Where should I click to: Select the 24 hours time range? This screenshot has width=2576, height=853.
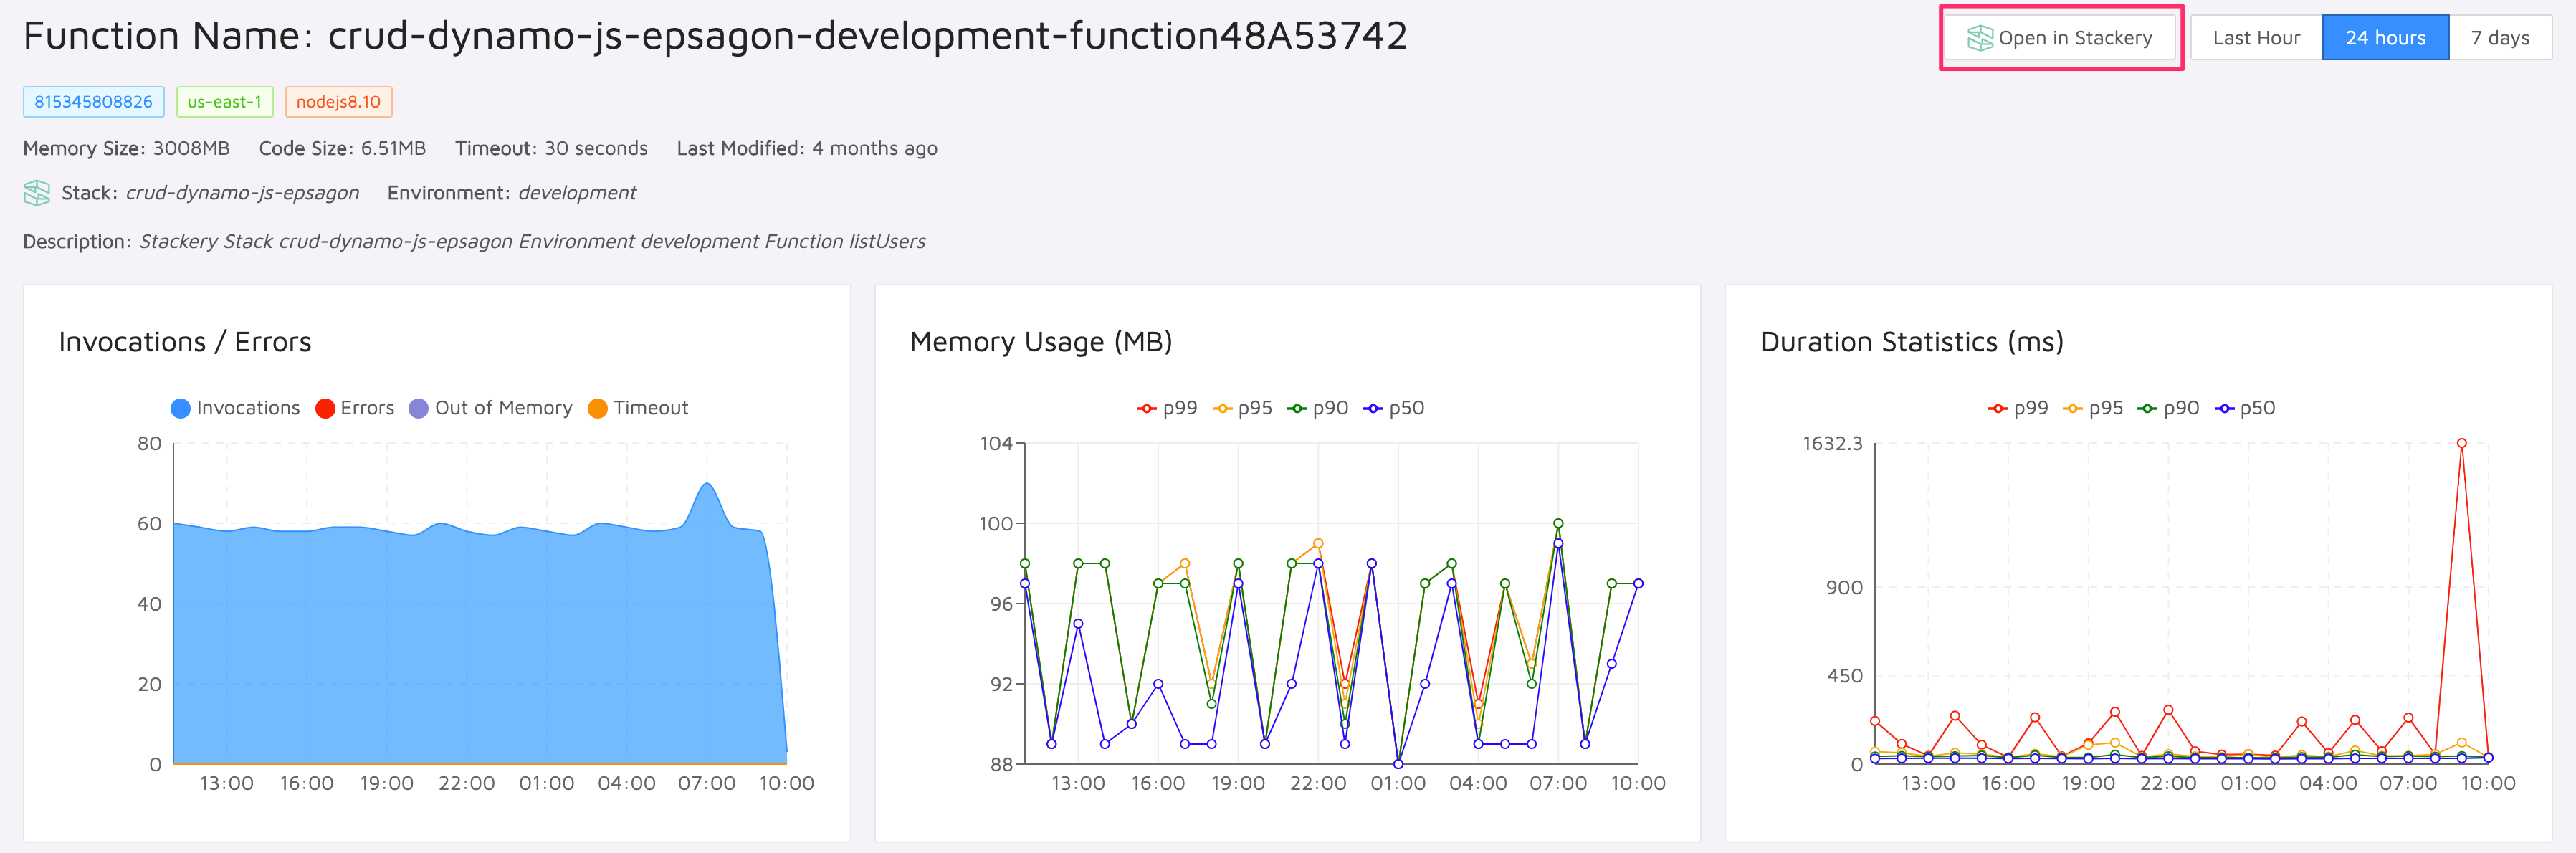tap(2385, 38)
